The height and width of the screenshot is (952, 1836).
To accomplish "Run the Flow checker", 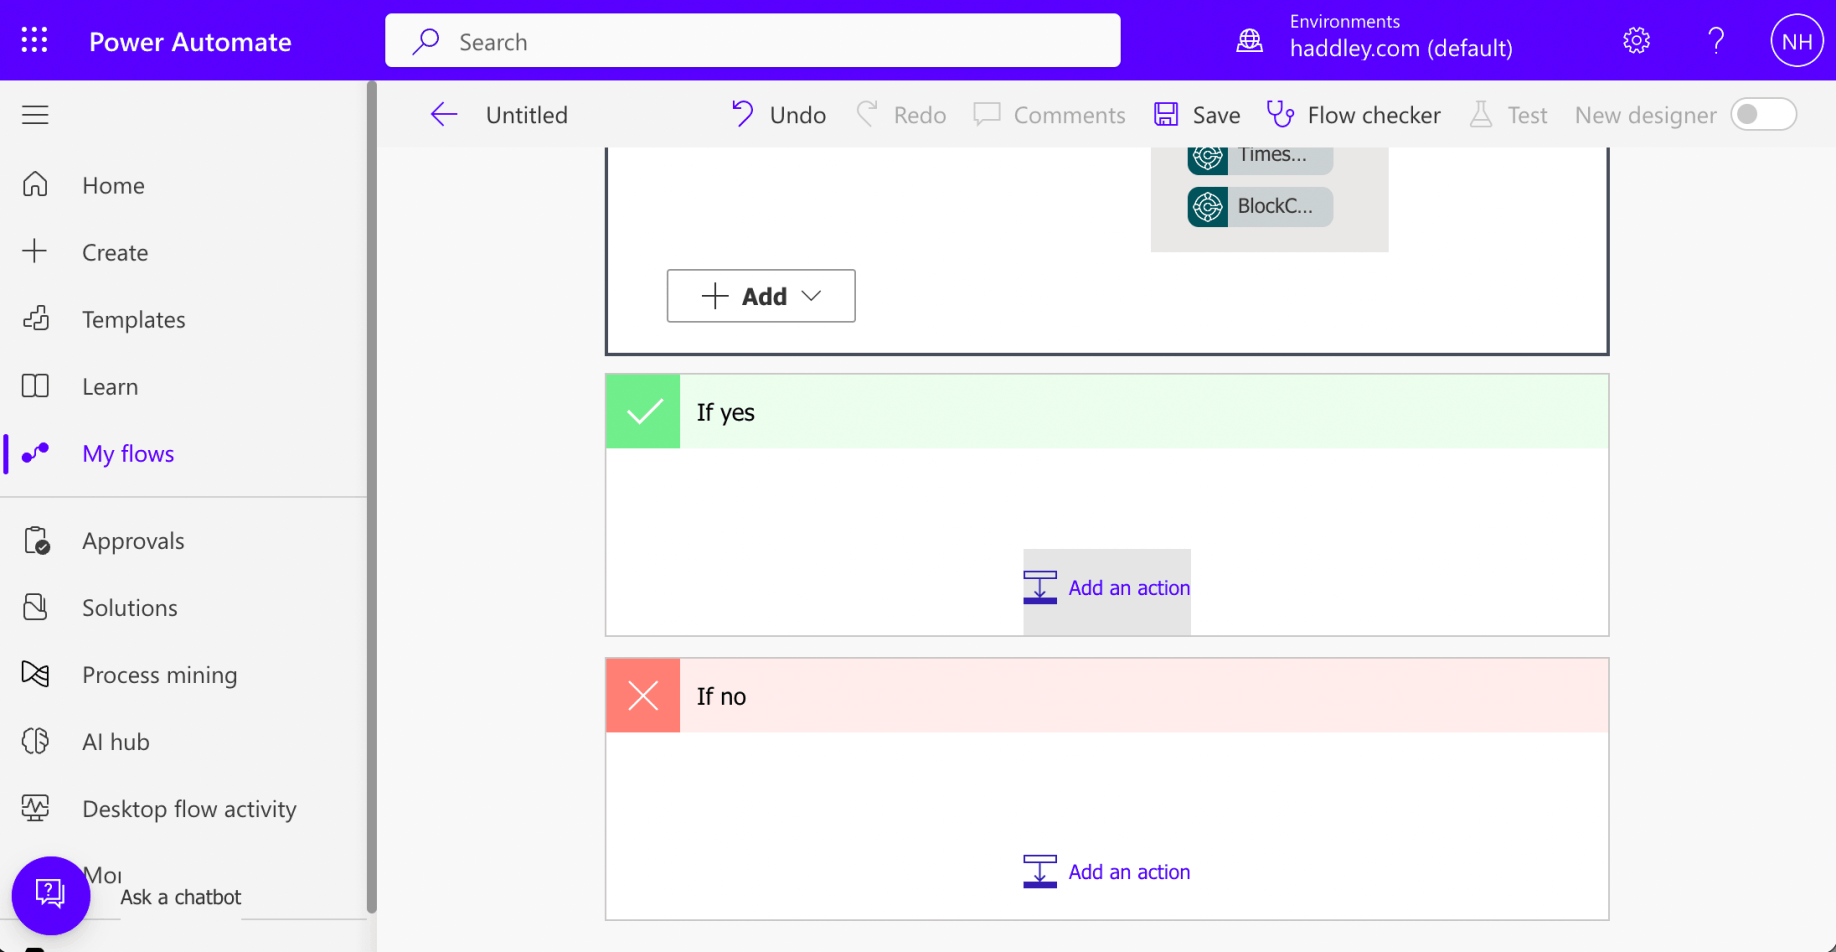I will click(x=1354, y=115).
